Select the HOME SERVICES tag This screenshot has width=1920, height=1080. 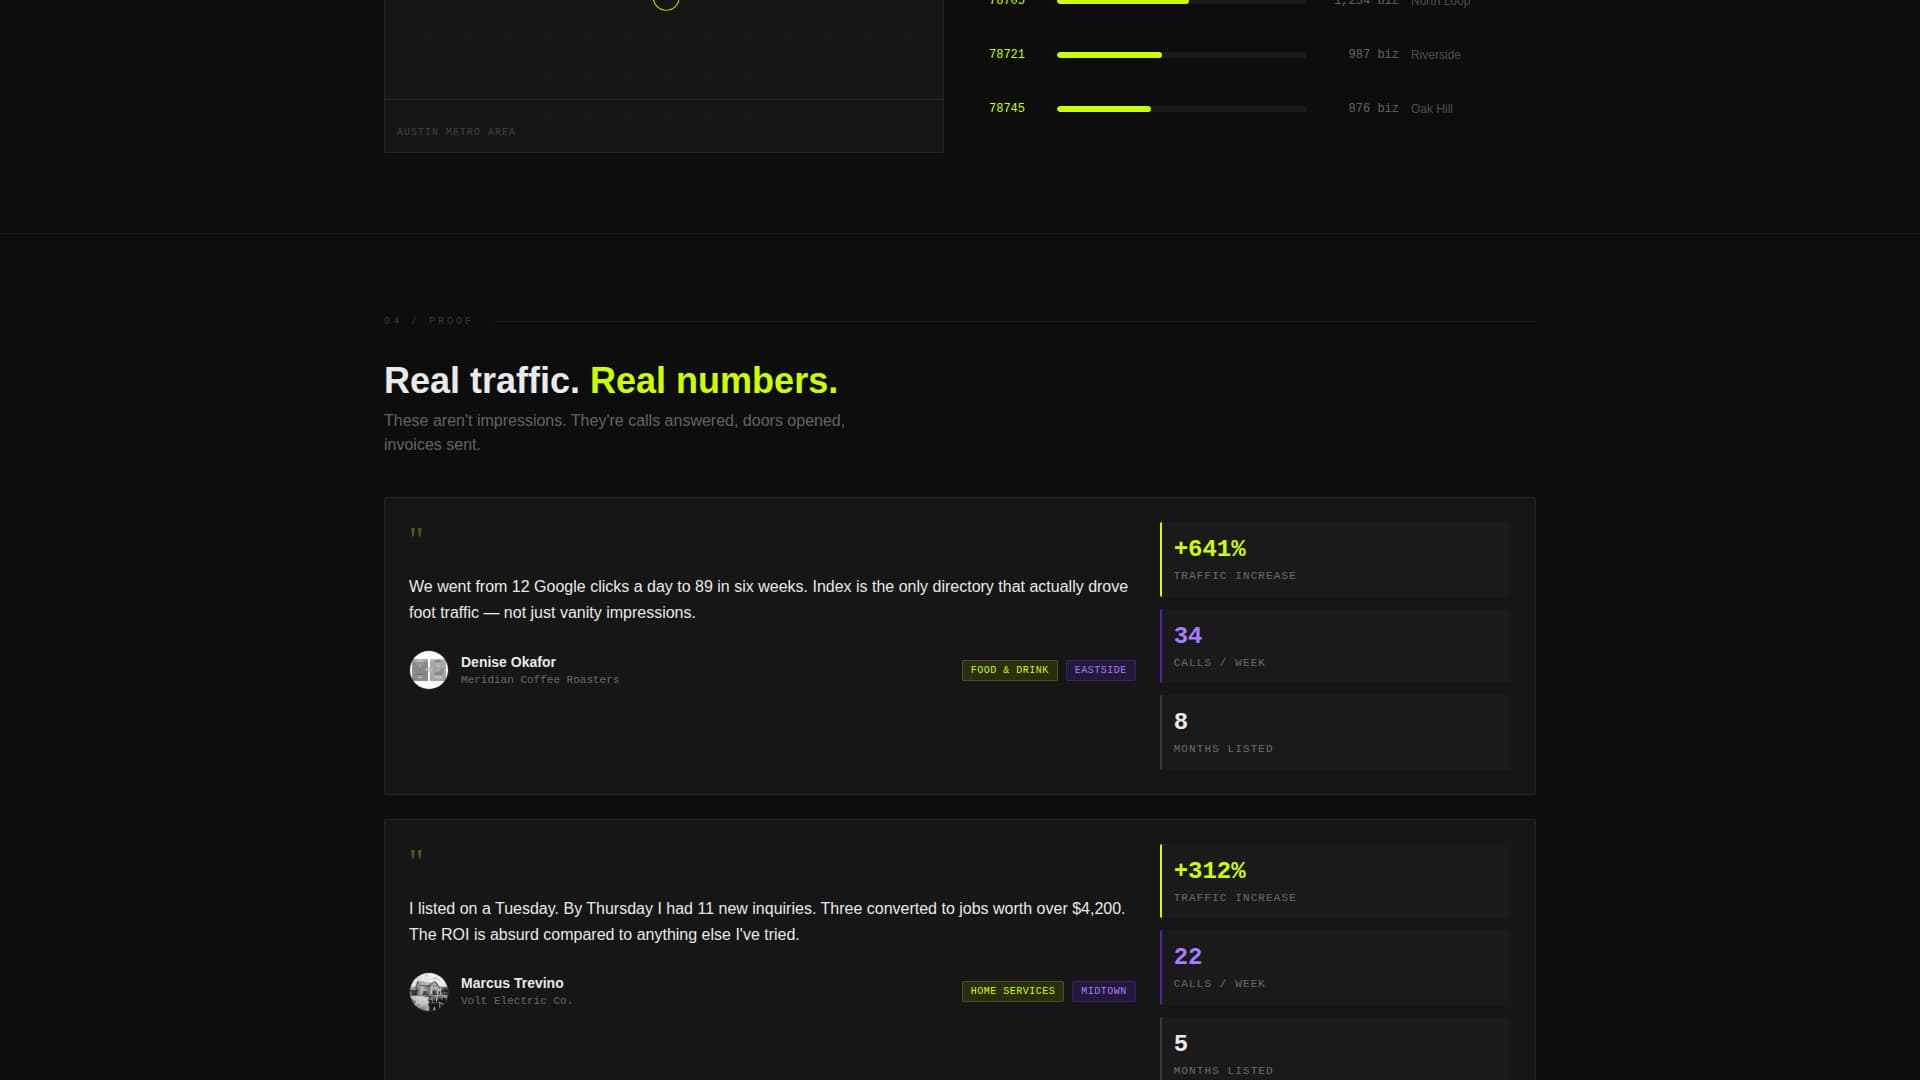pos(1012,991)
